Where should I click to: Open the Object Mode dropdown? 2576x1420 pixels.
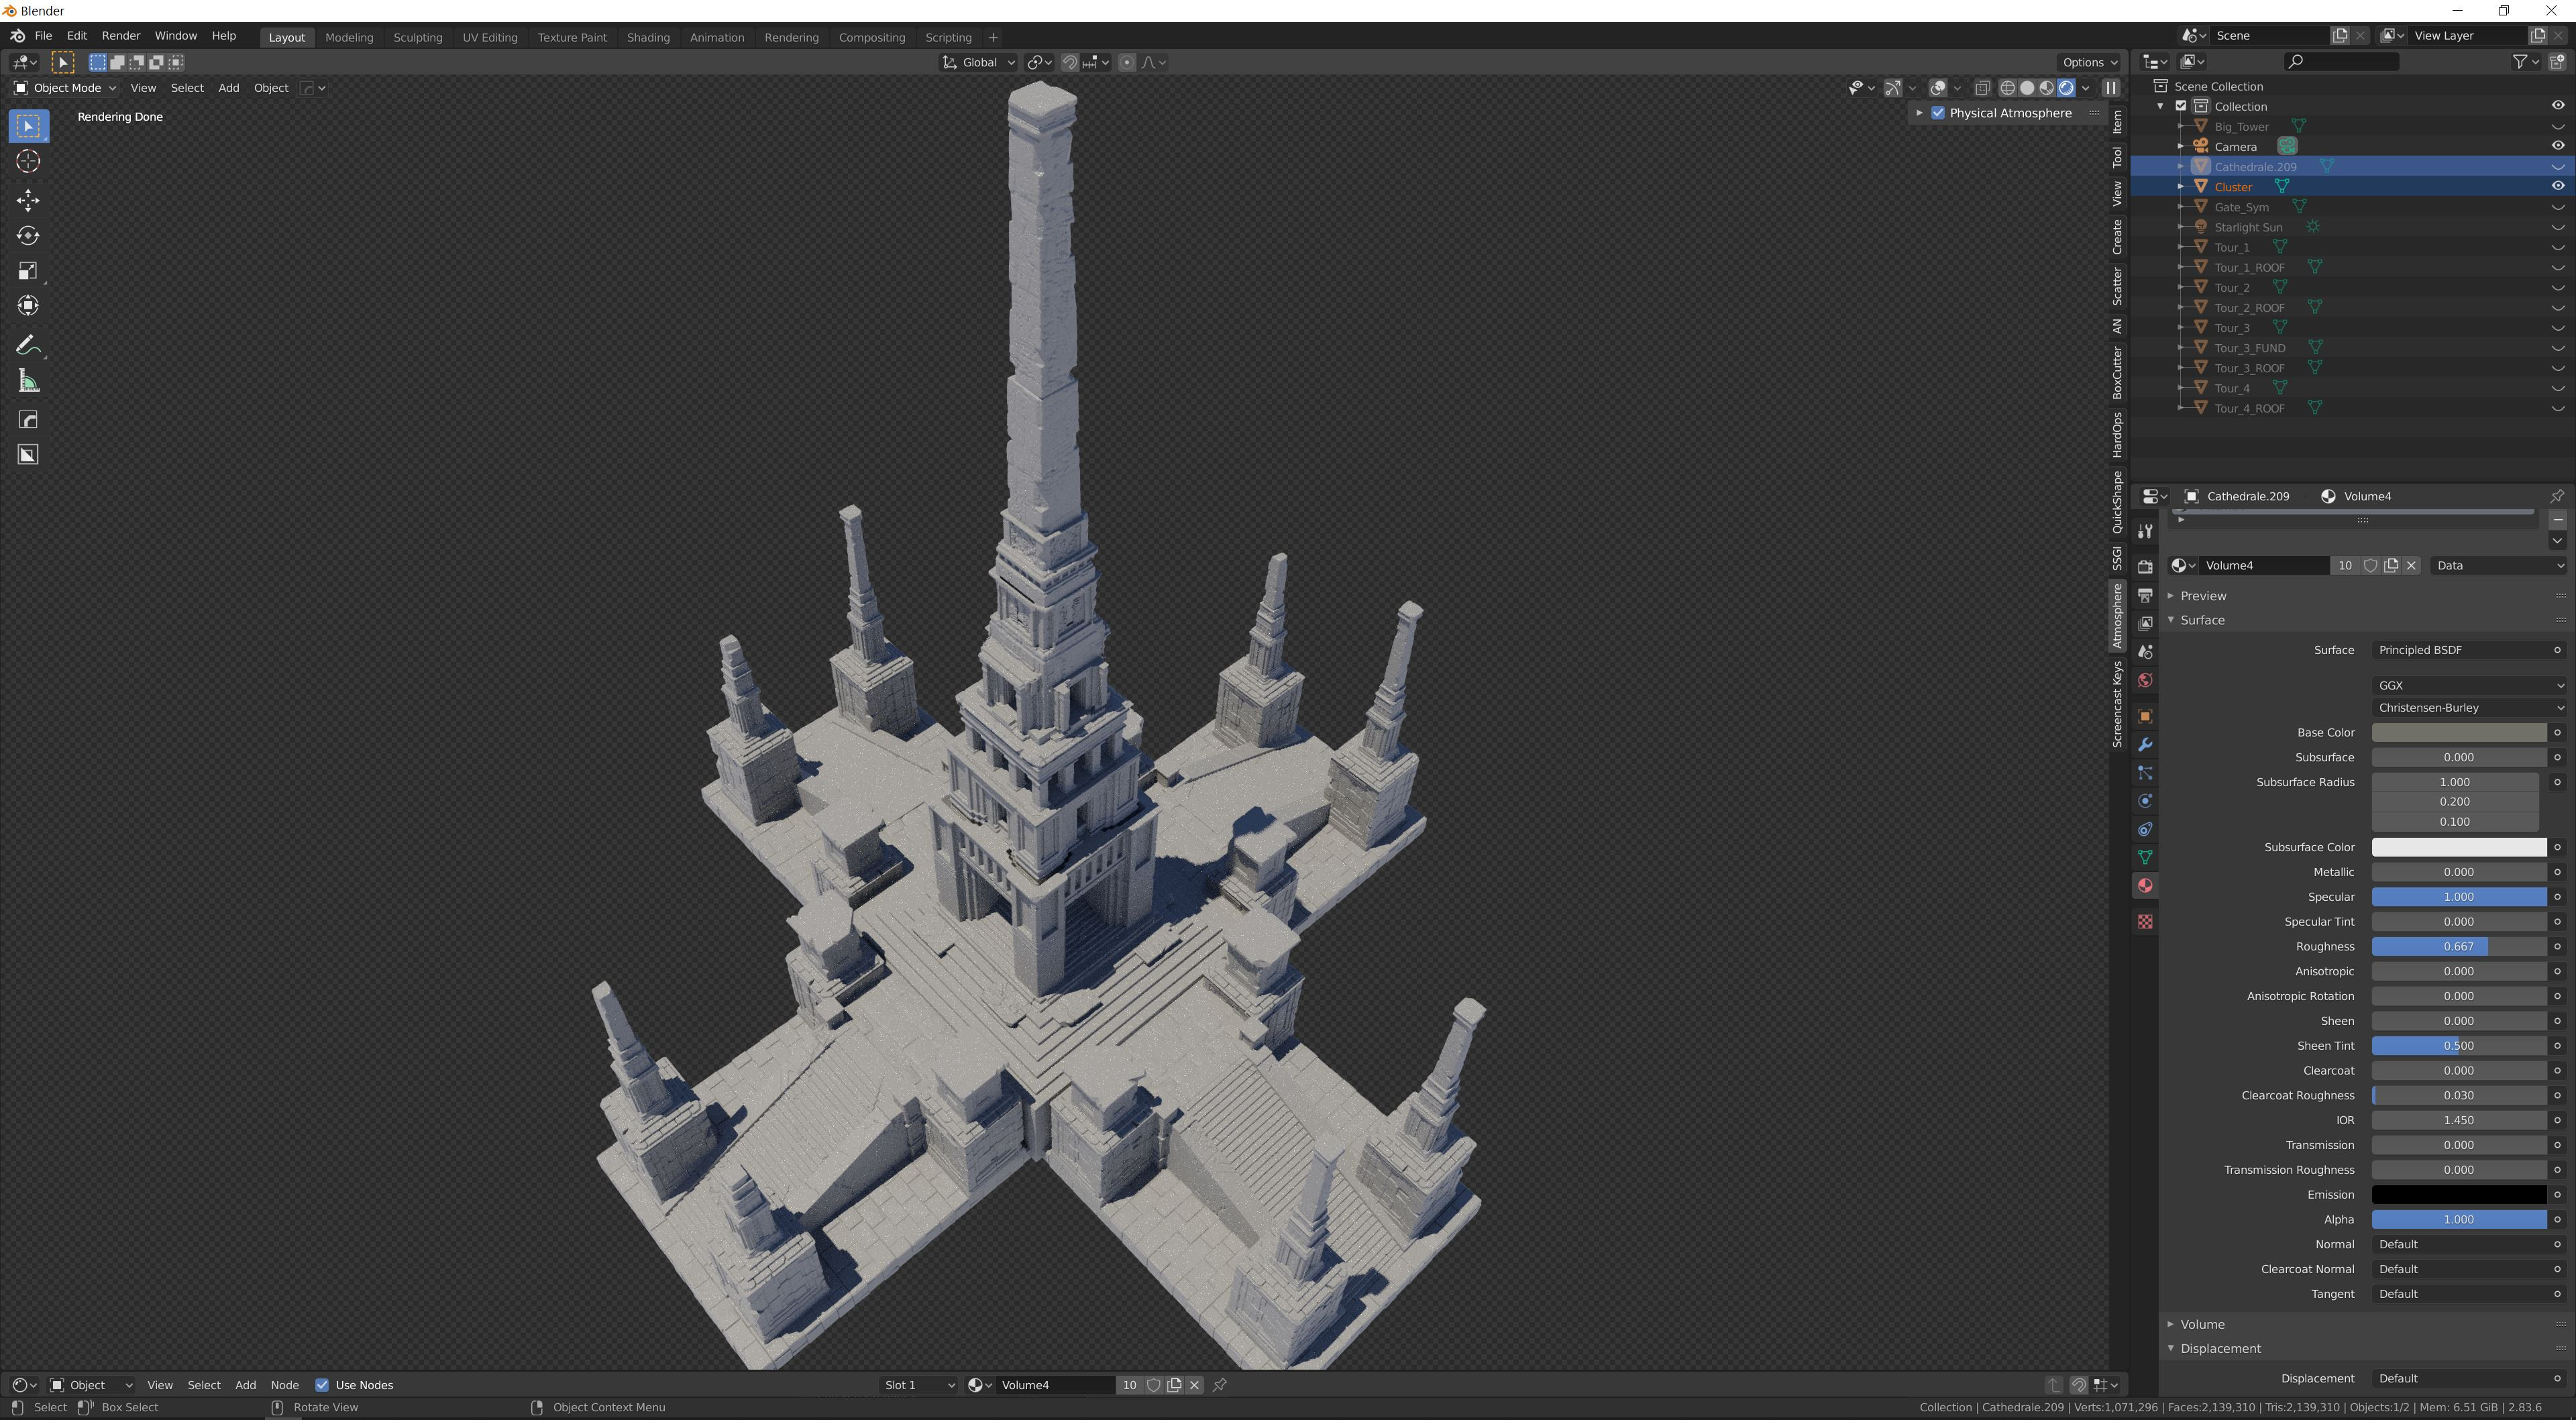click(x=65, y=88)
